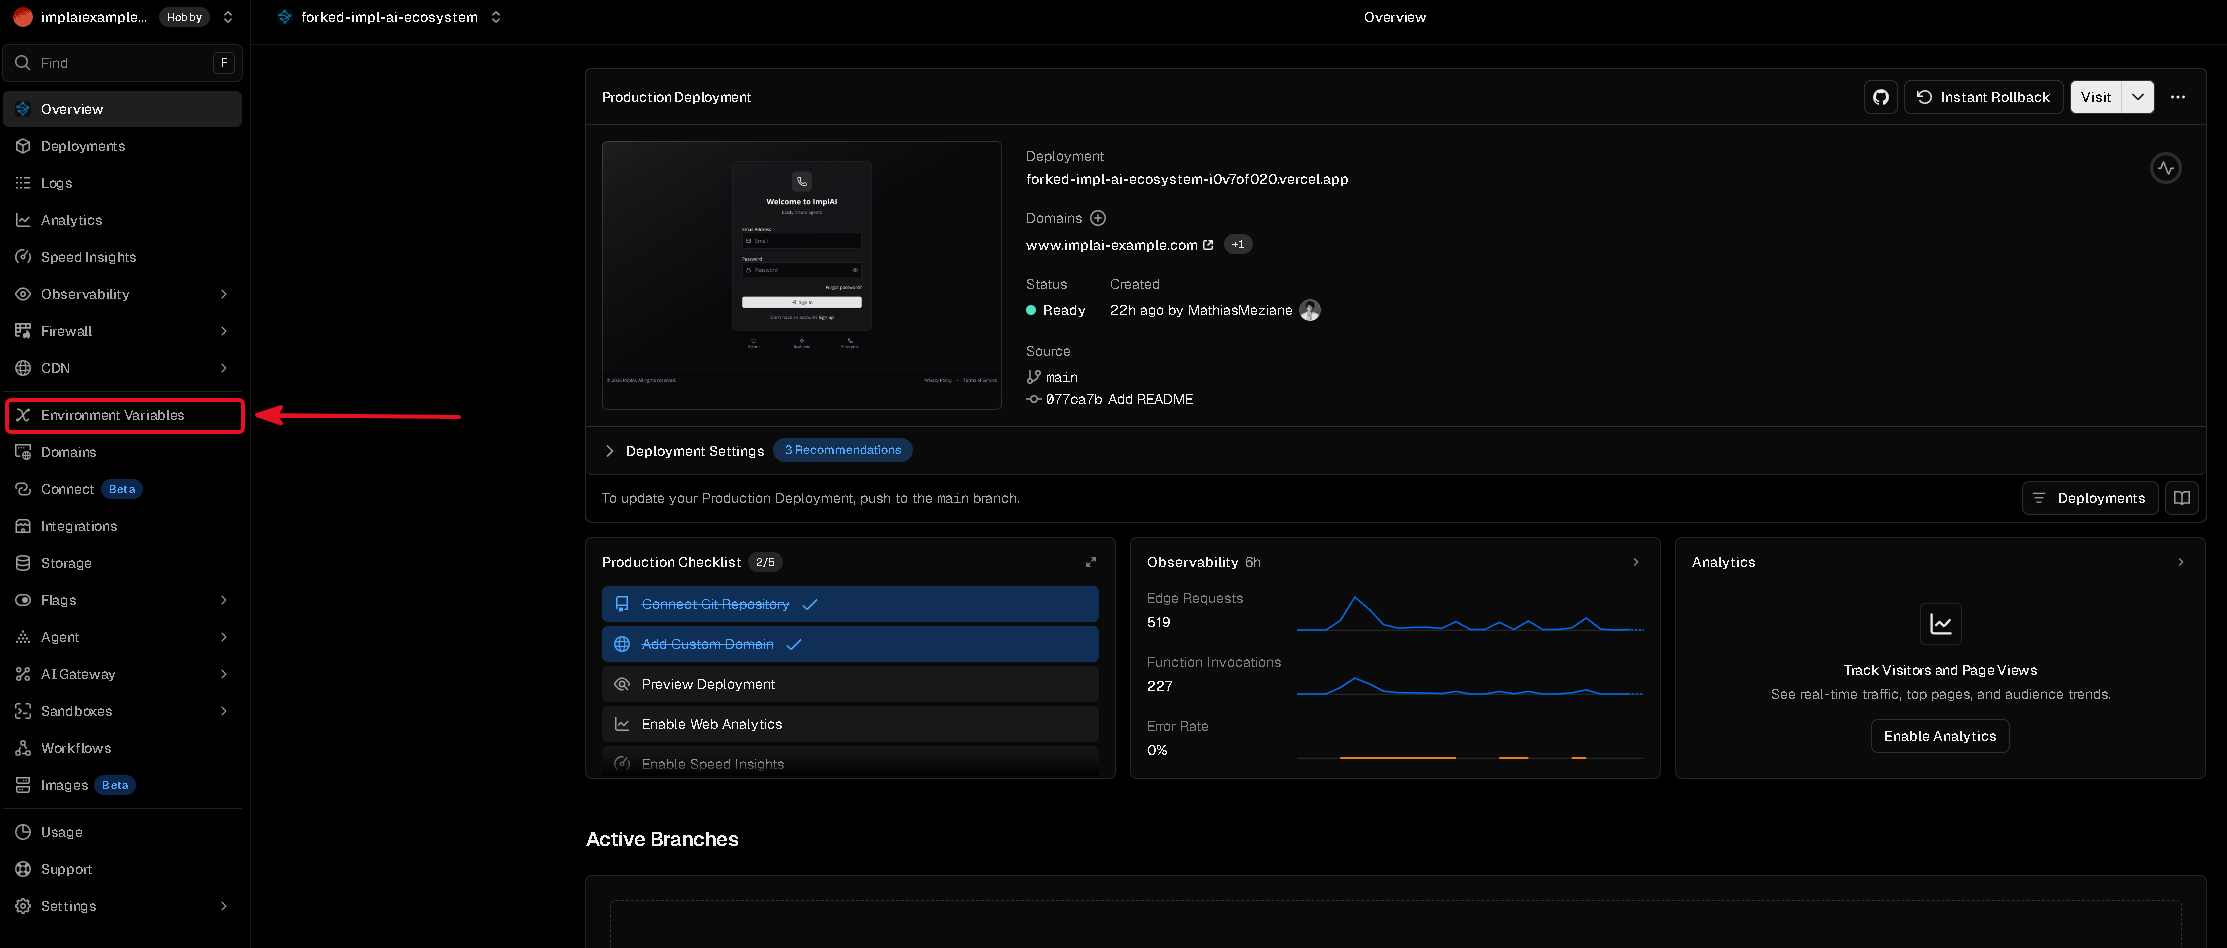Open the 3 Recommendations badge
The width and height of the screenshot is (2227, 948).
(x=843, y=450)
